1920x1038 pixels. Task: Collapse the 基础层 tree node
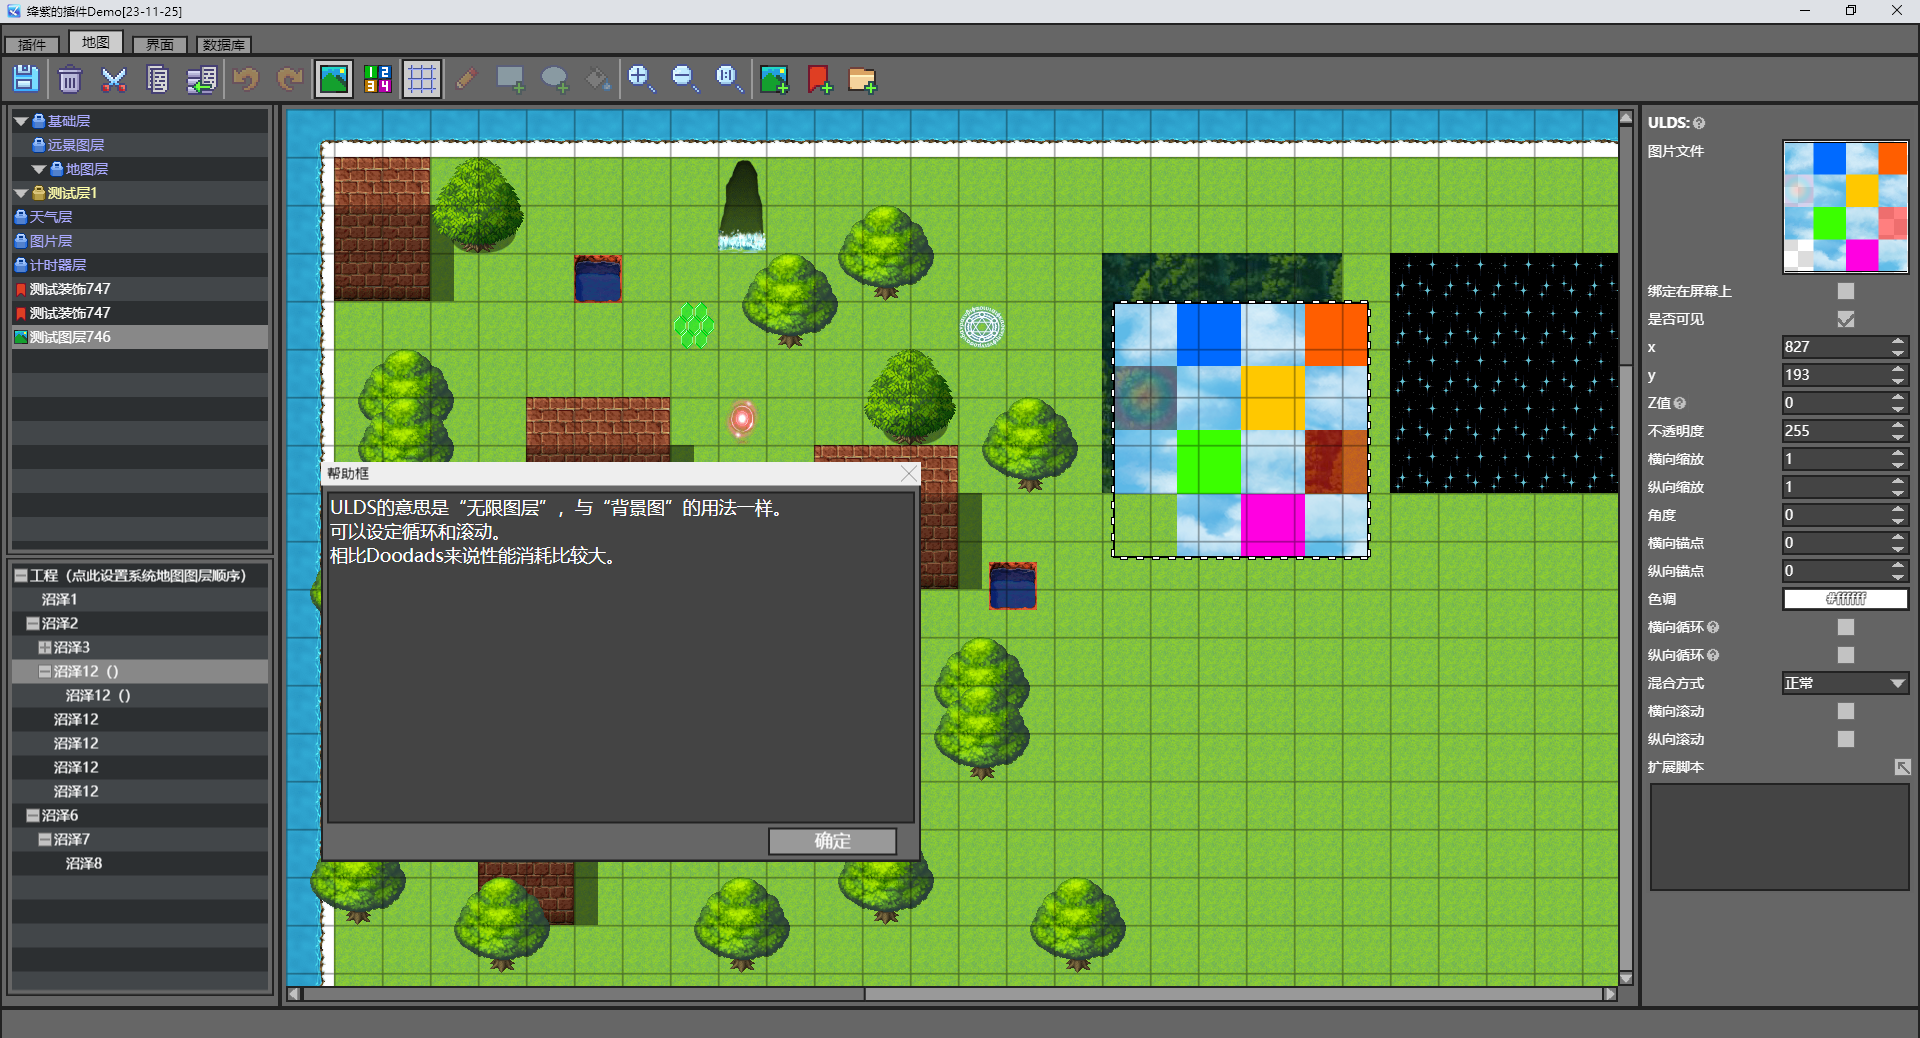tap(21, 121)
